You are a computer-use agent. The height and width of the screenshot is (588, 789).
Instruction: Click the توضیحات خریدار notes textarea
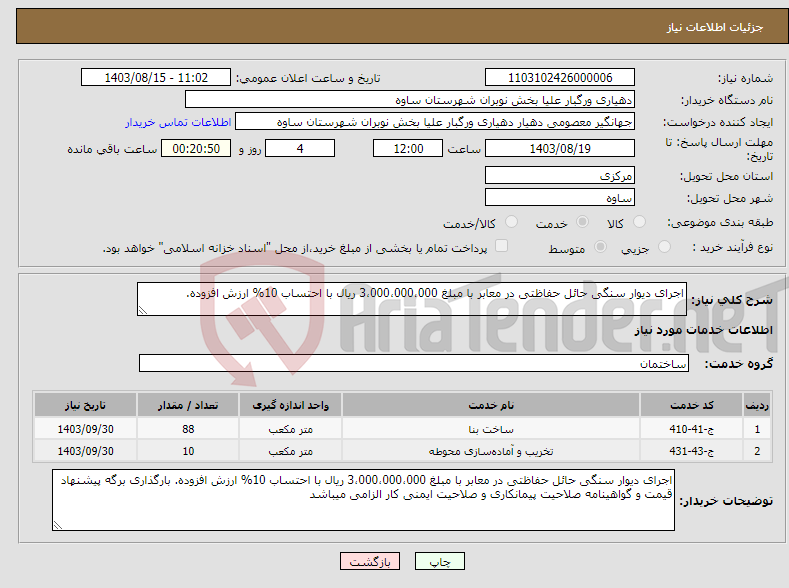pos(363,500)
